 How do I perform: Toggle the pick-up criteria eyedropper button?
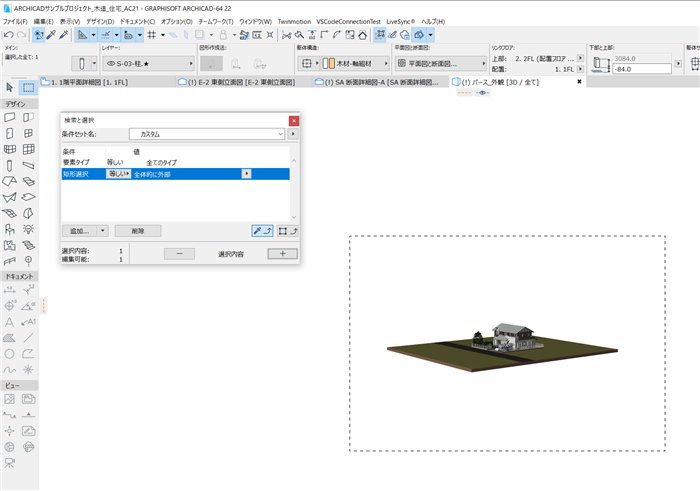click(262, 231)
